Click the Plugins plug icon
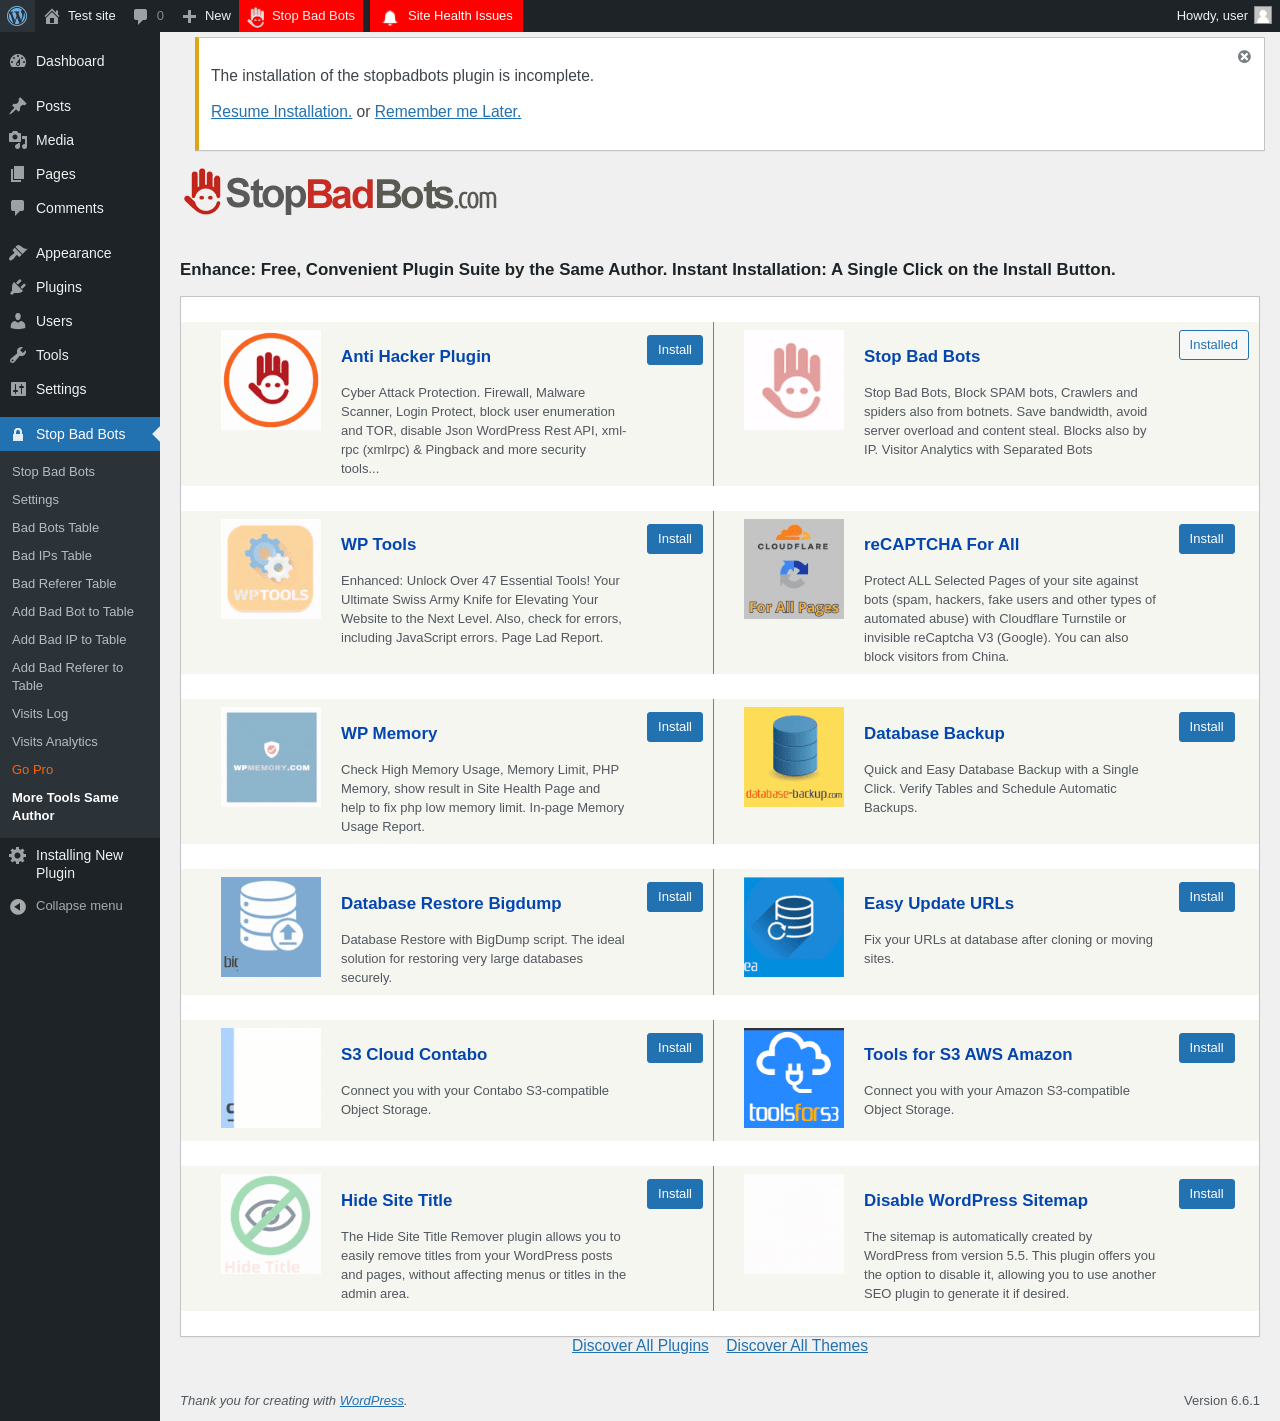1280x1421 pixels. pyautogui.click(x=18, y=287)
